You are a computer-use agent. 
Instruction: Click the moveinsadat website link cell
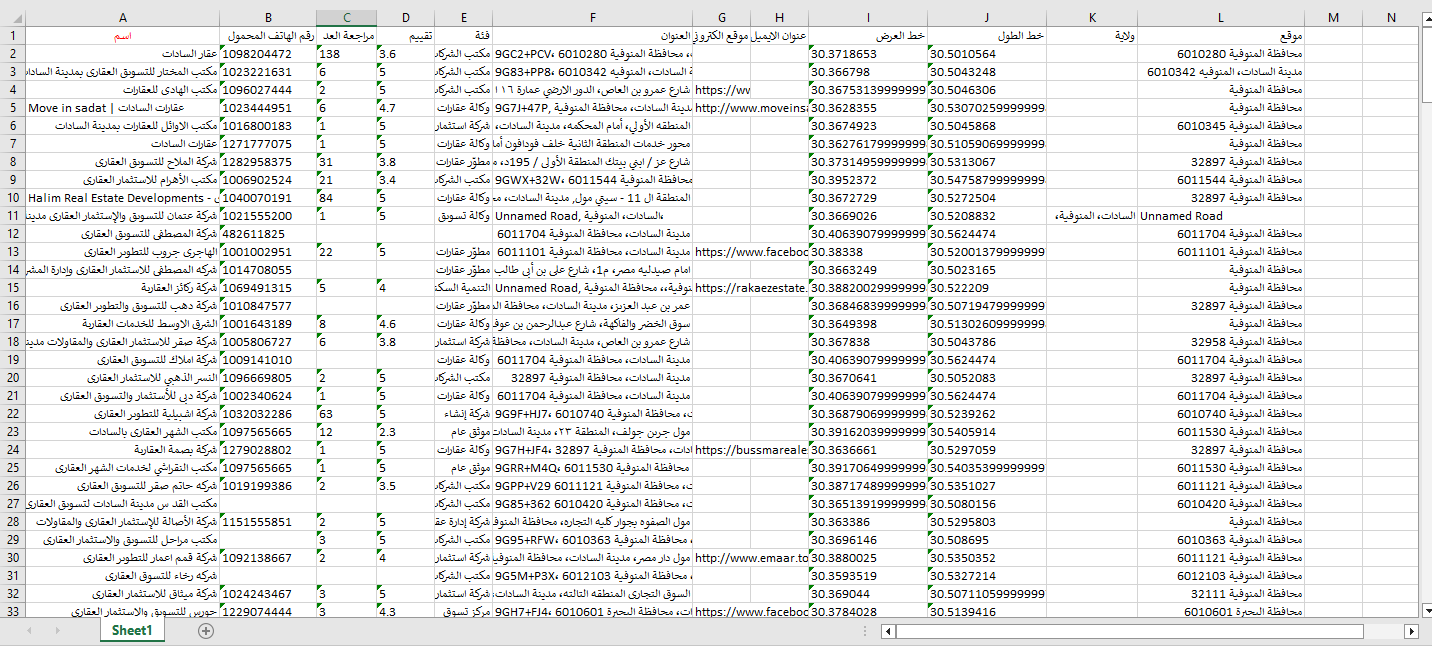click(x=750, y=108)
